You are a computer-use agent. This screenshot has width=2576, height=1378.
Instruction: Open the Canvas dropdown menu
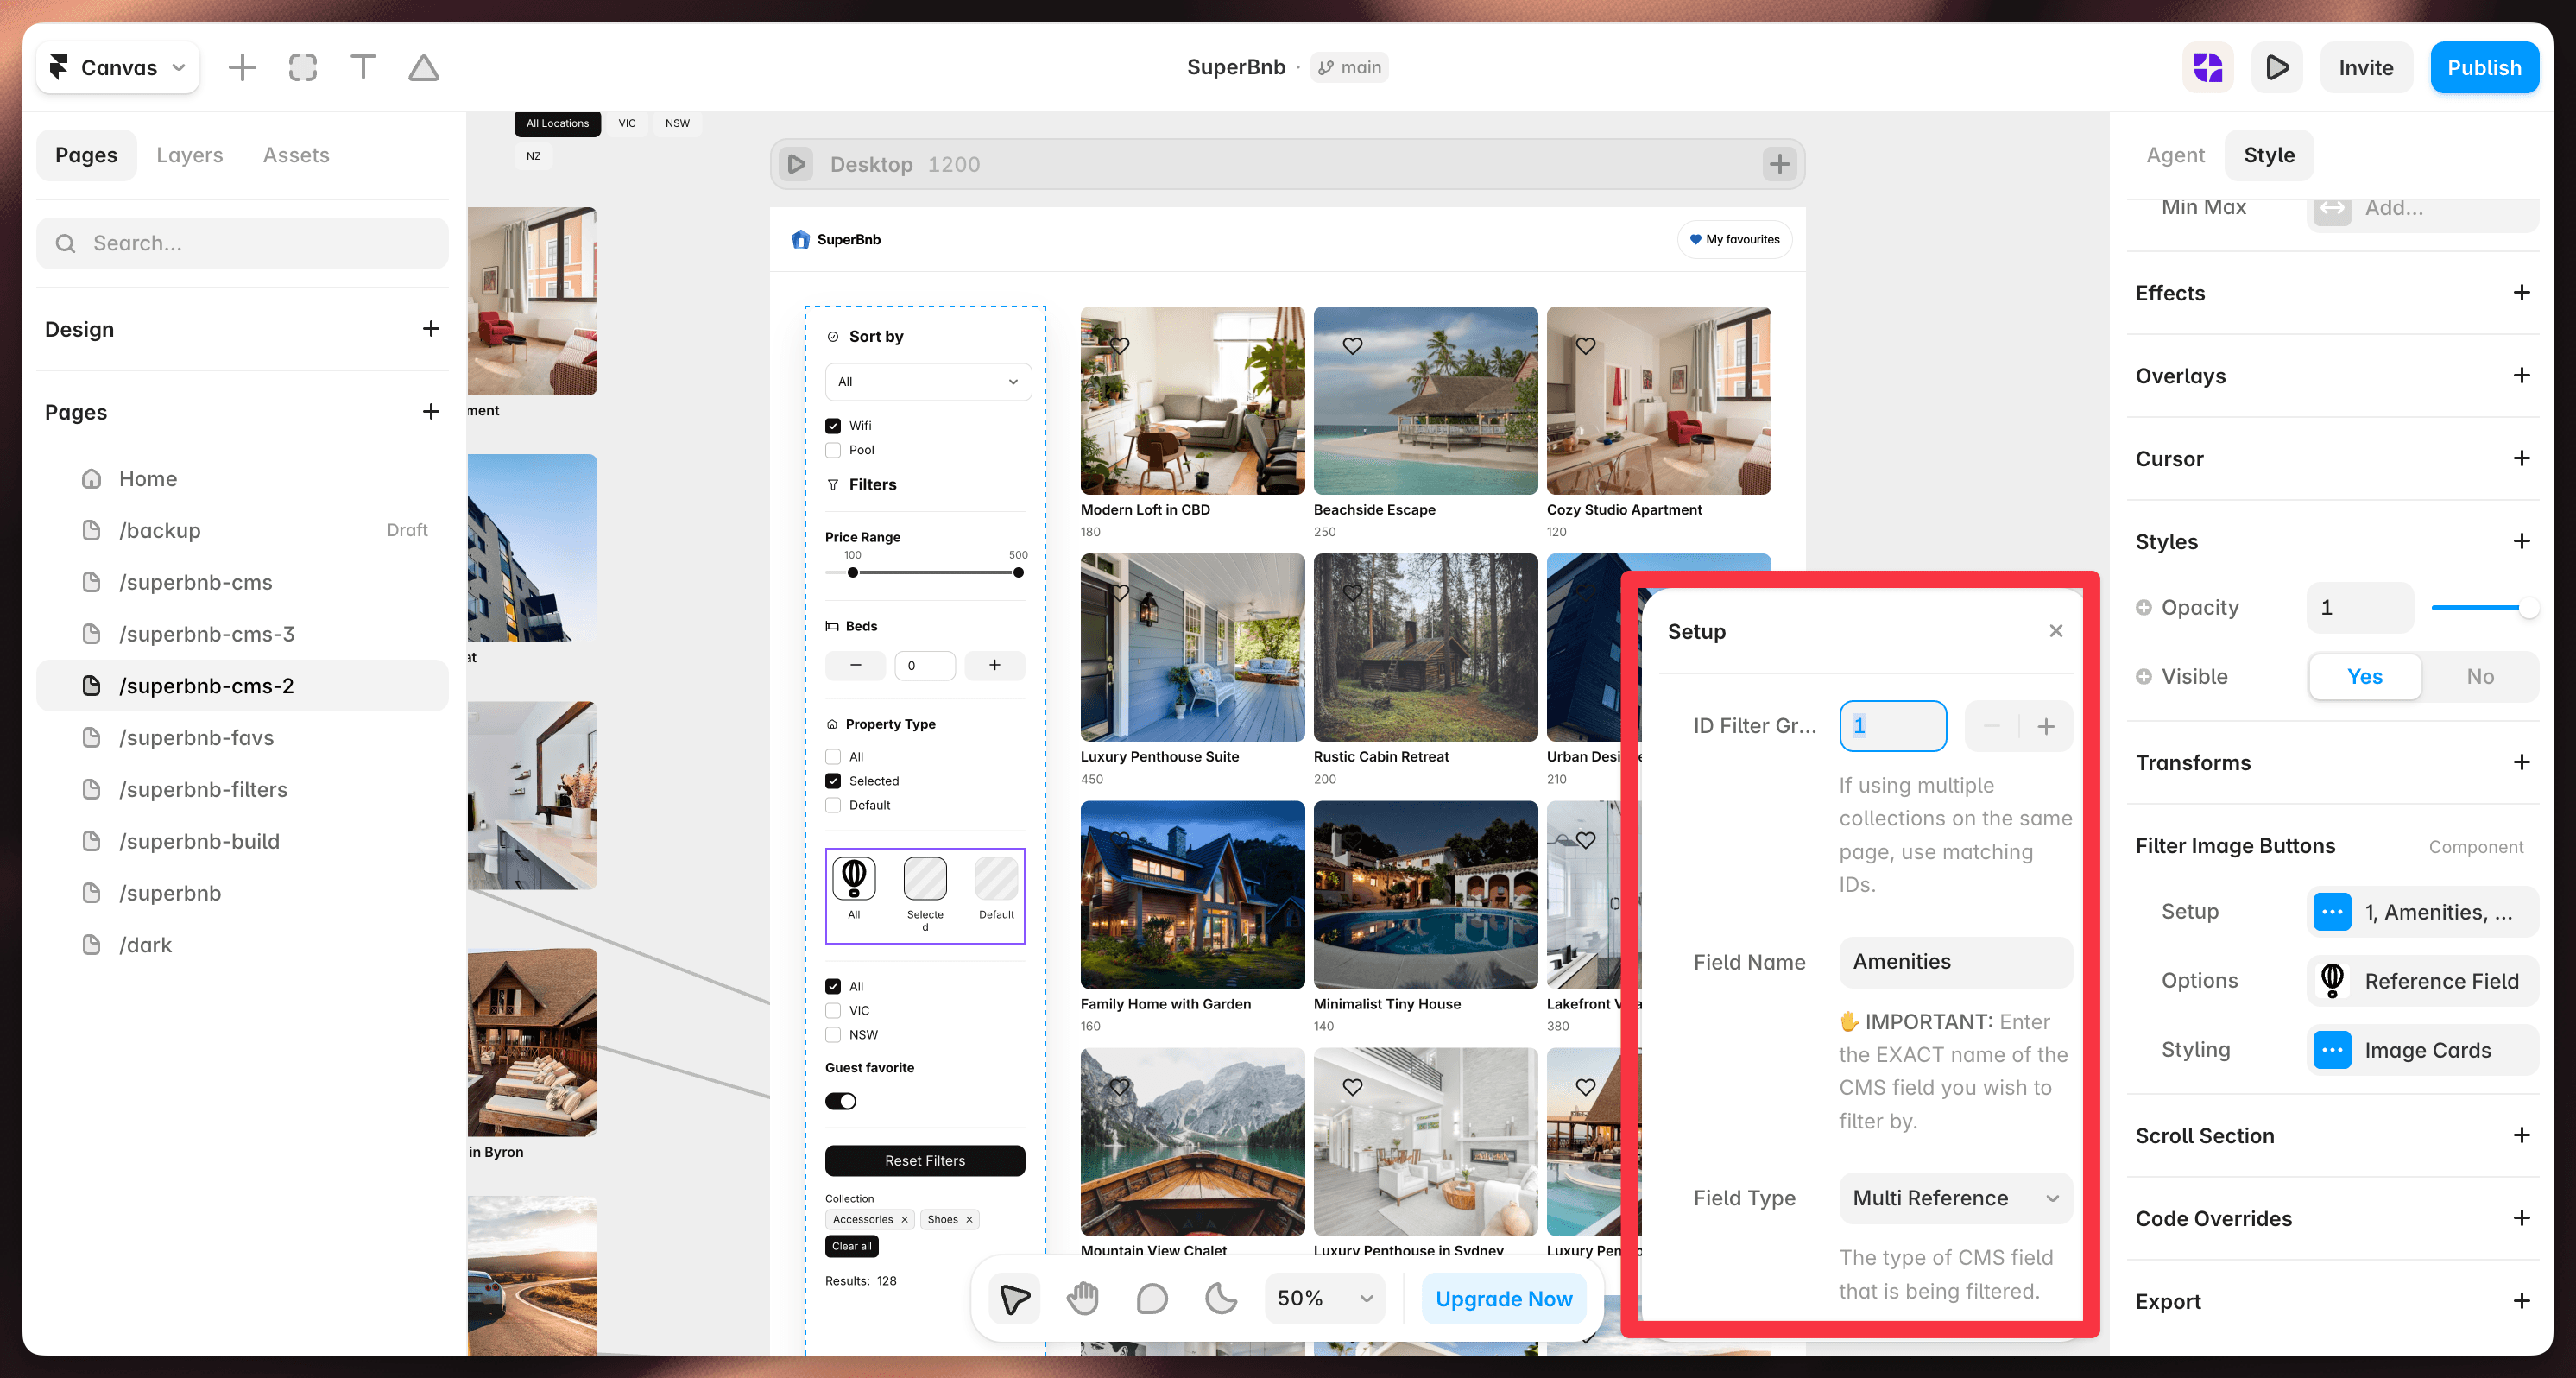point(118,68)
